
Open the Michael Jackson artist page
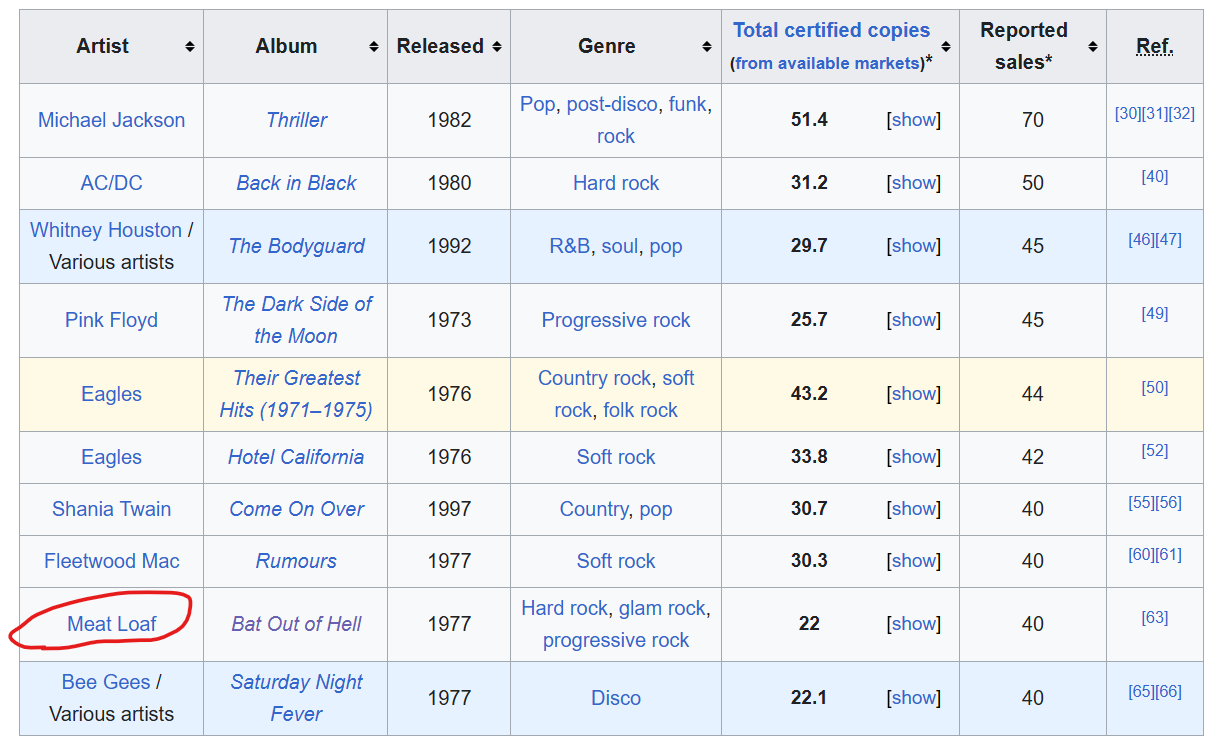[112, 120]
